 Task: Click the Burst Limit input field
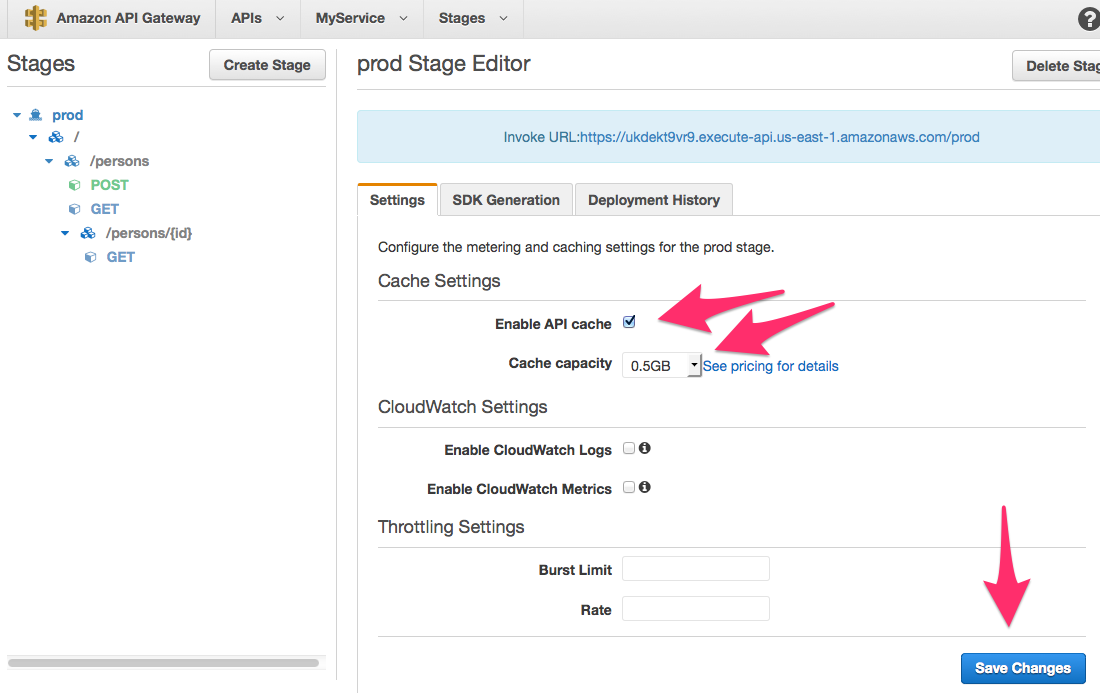[x=695, y=569]
